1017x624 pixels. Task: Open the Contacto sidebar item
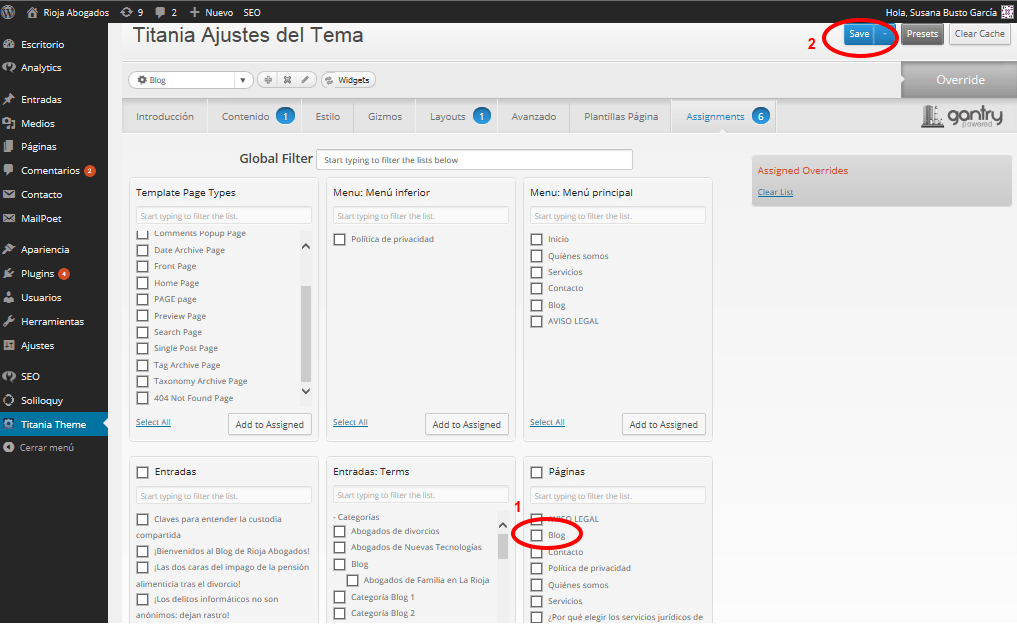coord(42,195)
